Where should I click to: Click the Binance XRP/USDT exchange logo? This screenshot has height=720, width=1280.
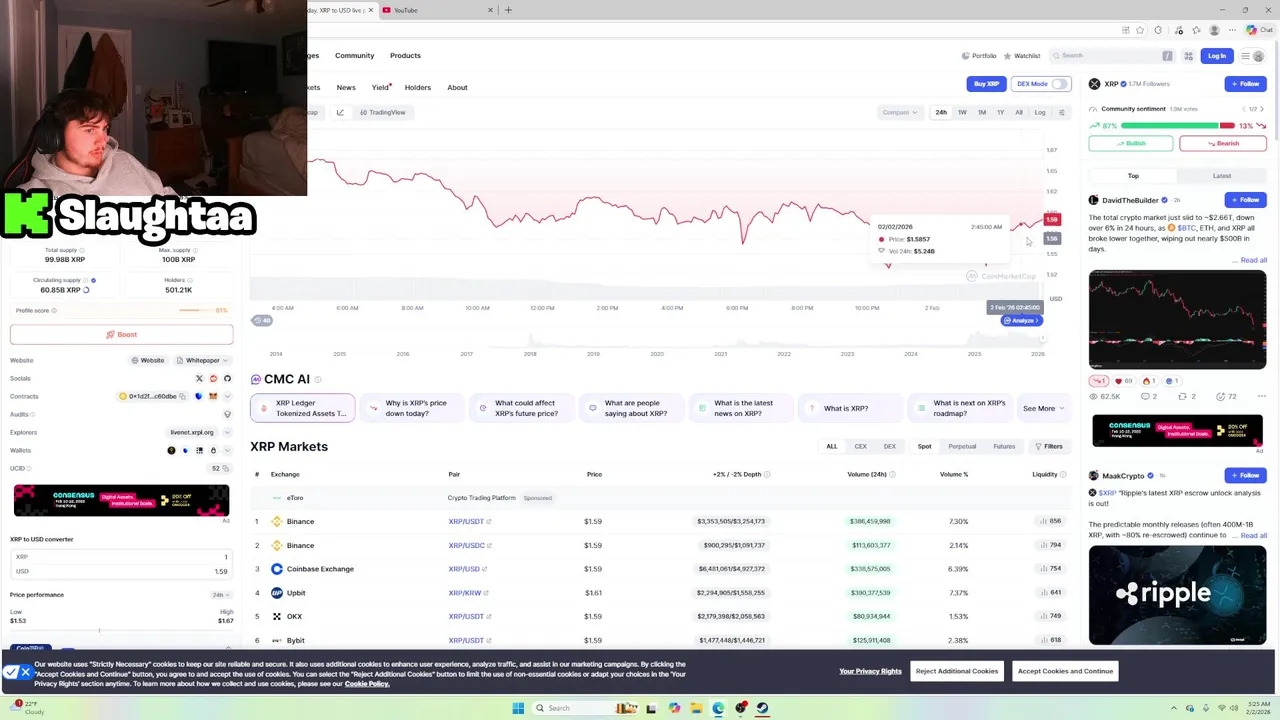tap(277, 521)
